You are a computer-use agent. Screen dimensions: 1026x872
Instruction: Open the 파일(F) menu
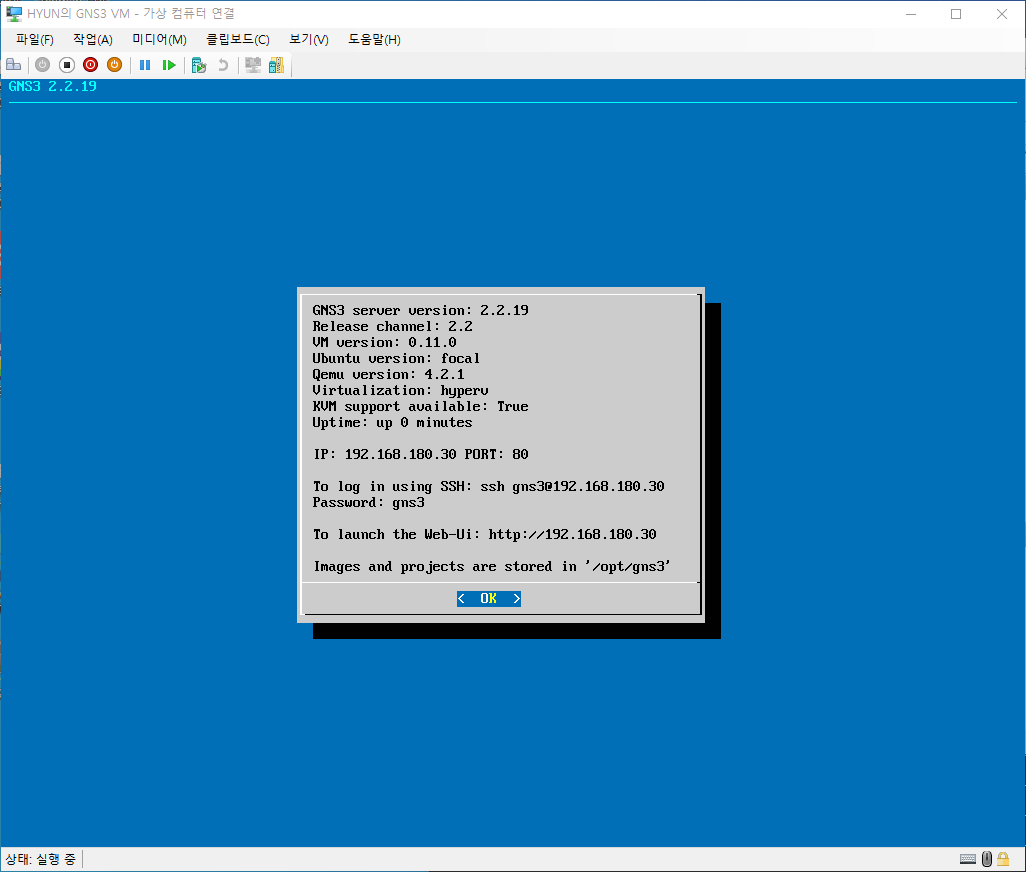click(x=35, y=40)
